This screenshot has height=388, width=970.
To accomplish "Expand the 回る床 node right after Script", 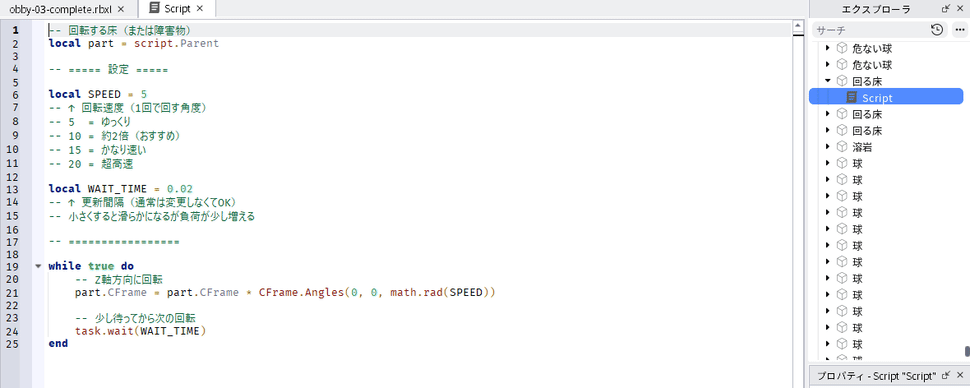I will [x=828, y=114].
